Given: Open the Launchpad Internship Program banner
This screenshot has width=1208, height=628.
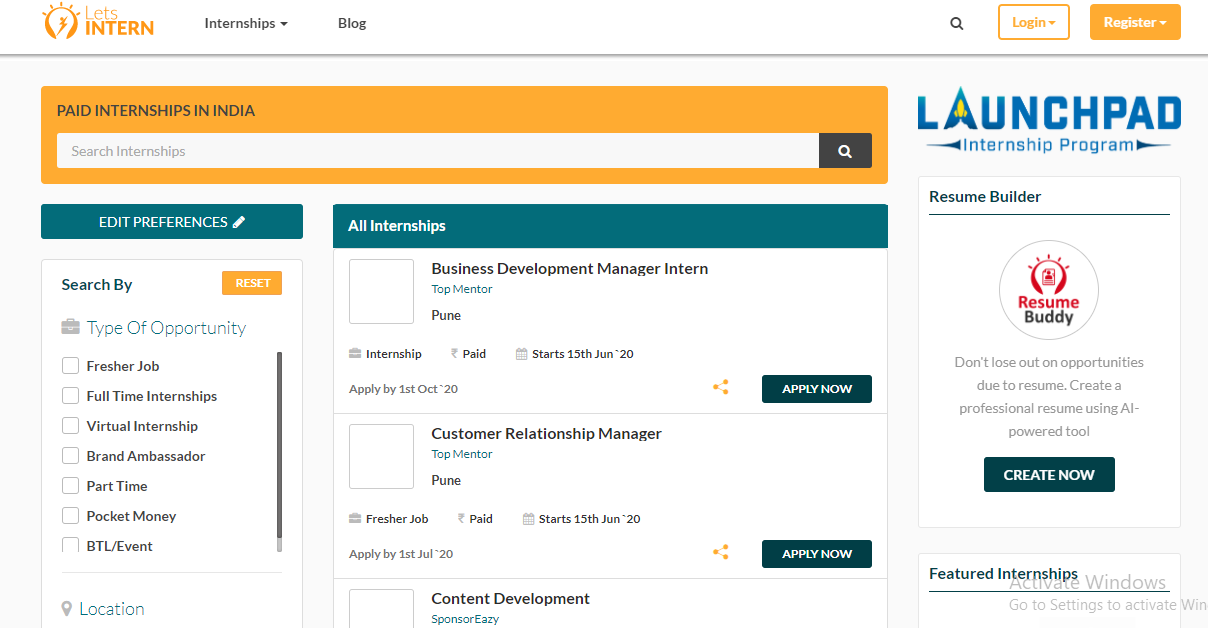Looking at the screenshot, I should 1049,120.
